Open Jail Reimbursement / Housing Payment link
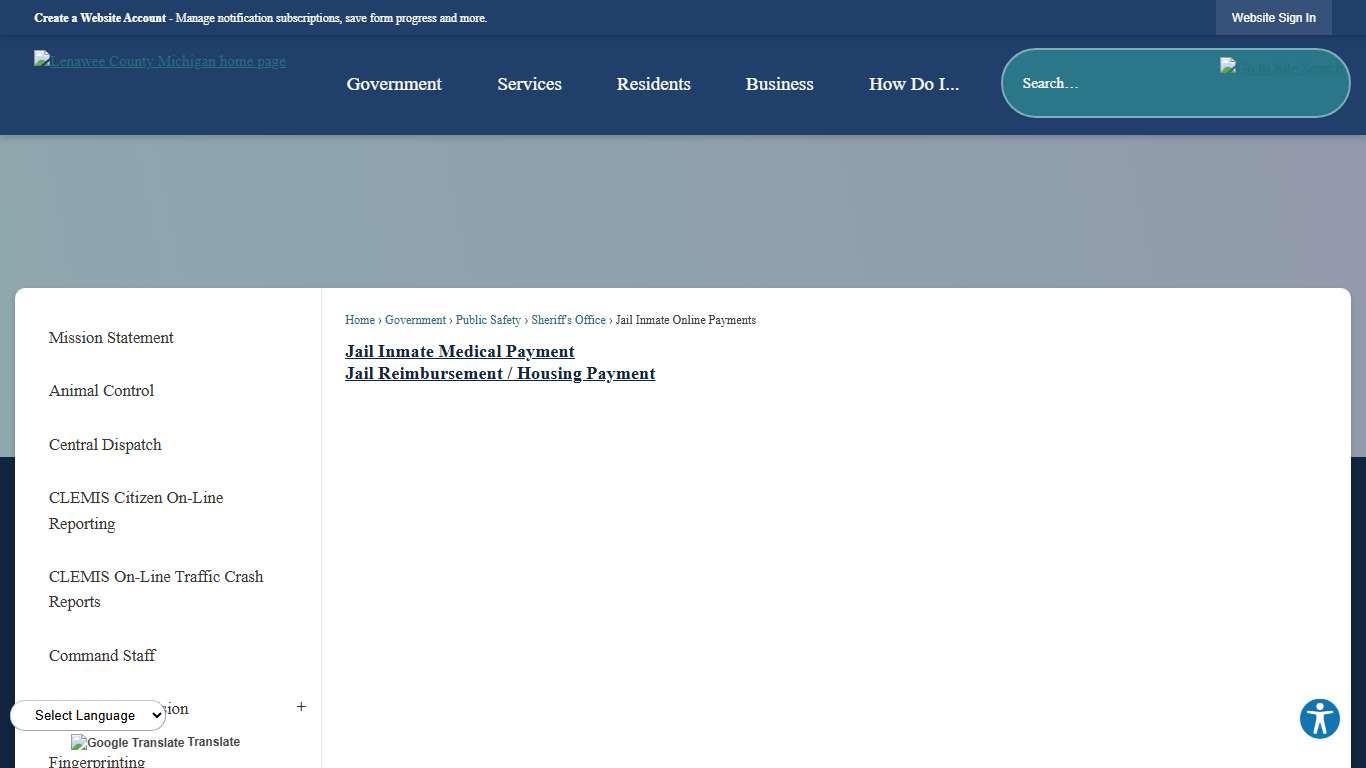 click(x=500, y=373)
